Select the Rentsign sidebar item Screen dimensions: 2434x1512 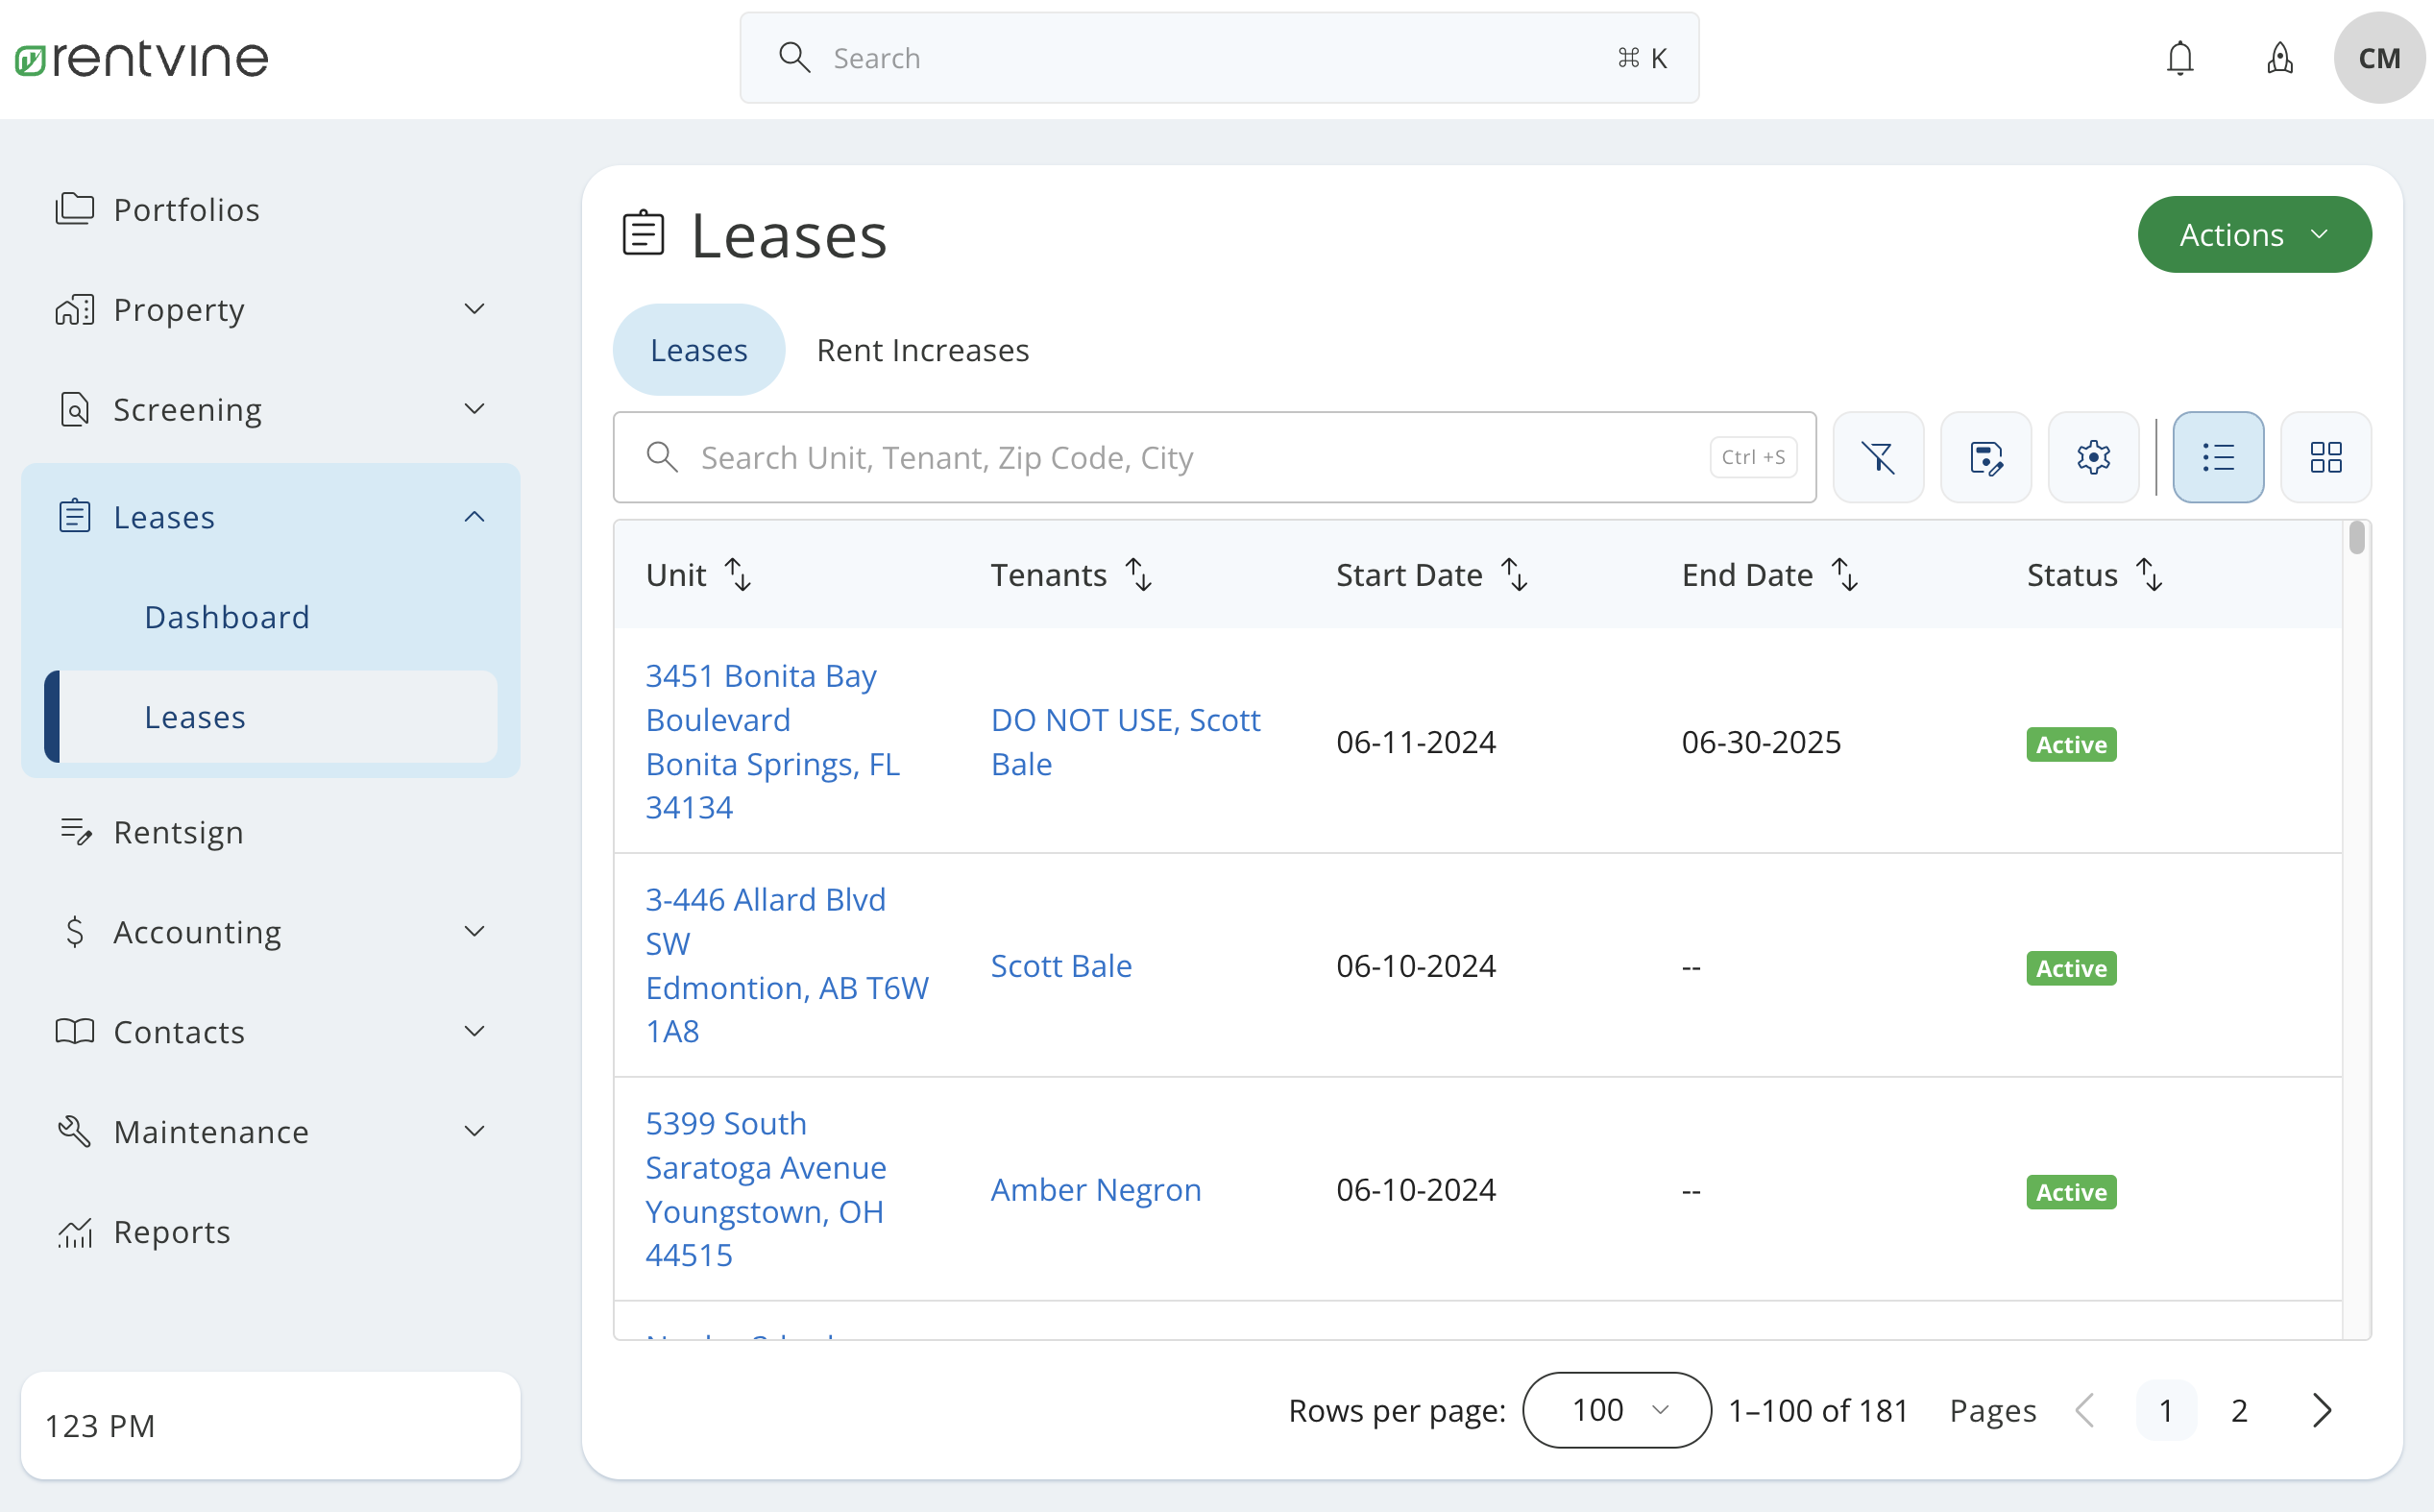[179, 832]
